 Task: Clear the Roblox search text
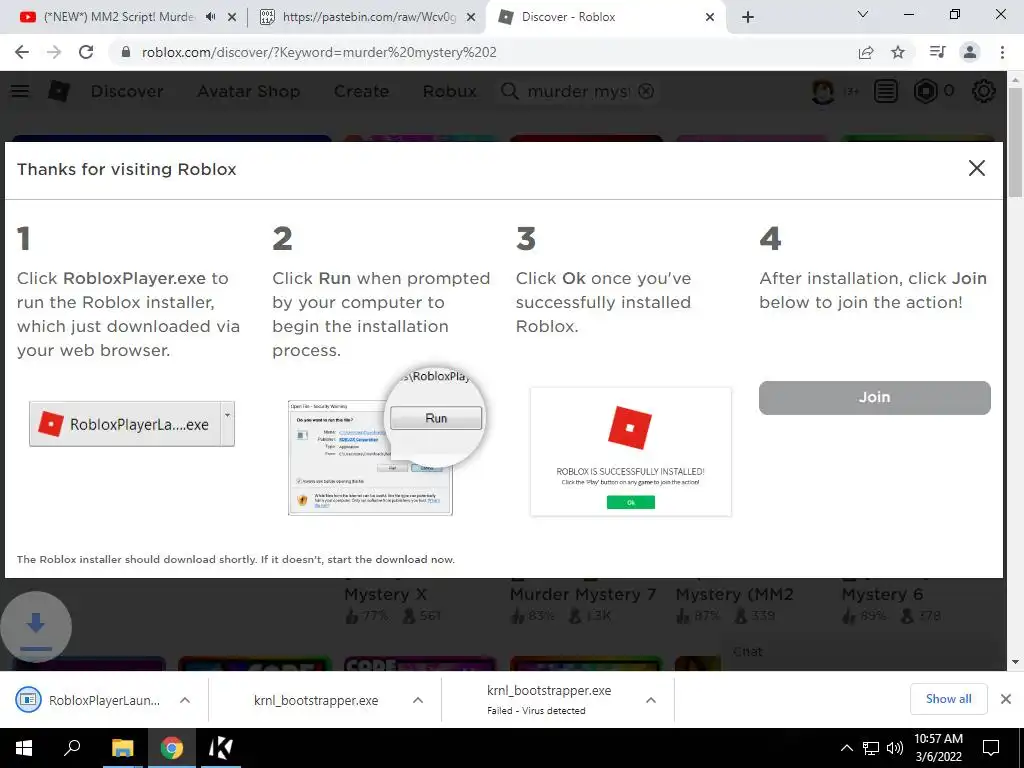click(x=646, y=91)
